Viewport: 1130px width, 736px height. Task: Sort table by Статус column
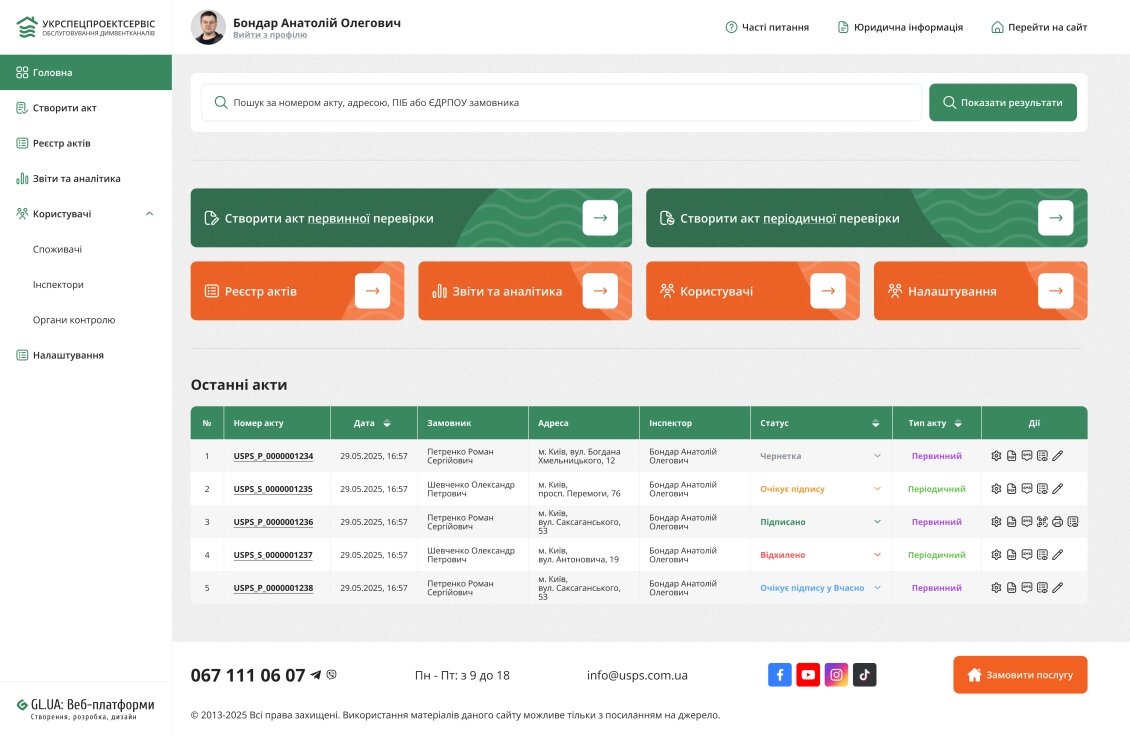876,423
